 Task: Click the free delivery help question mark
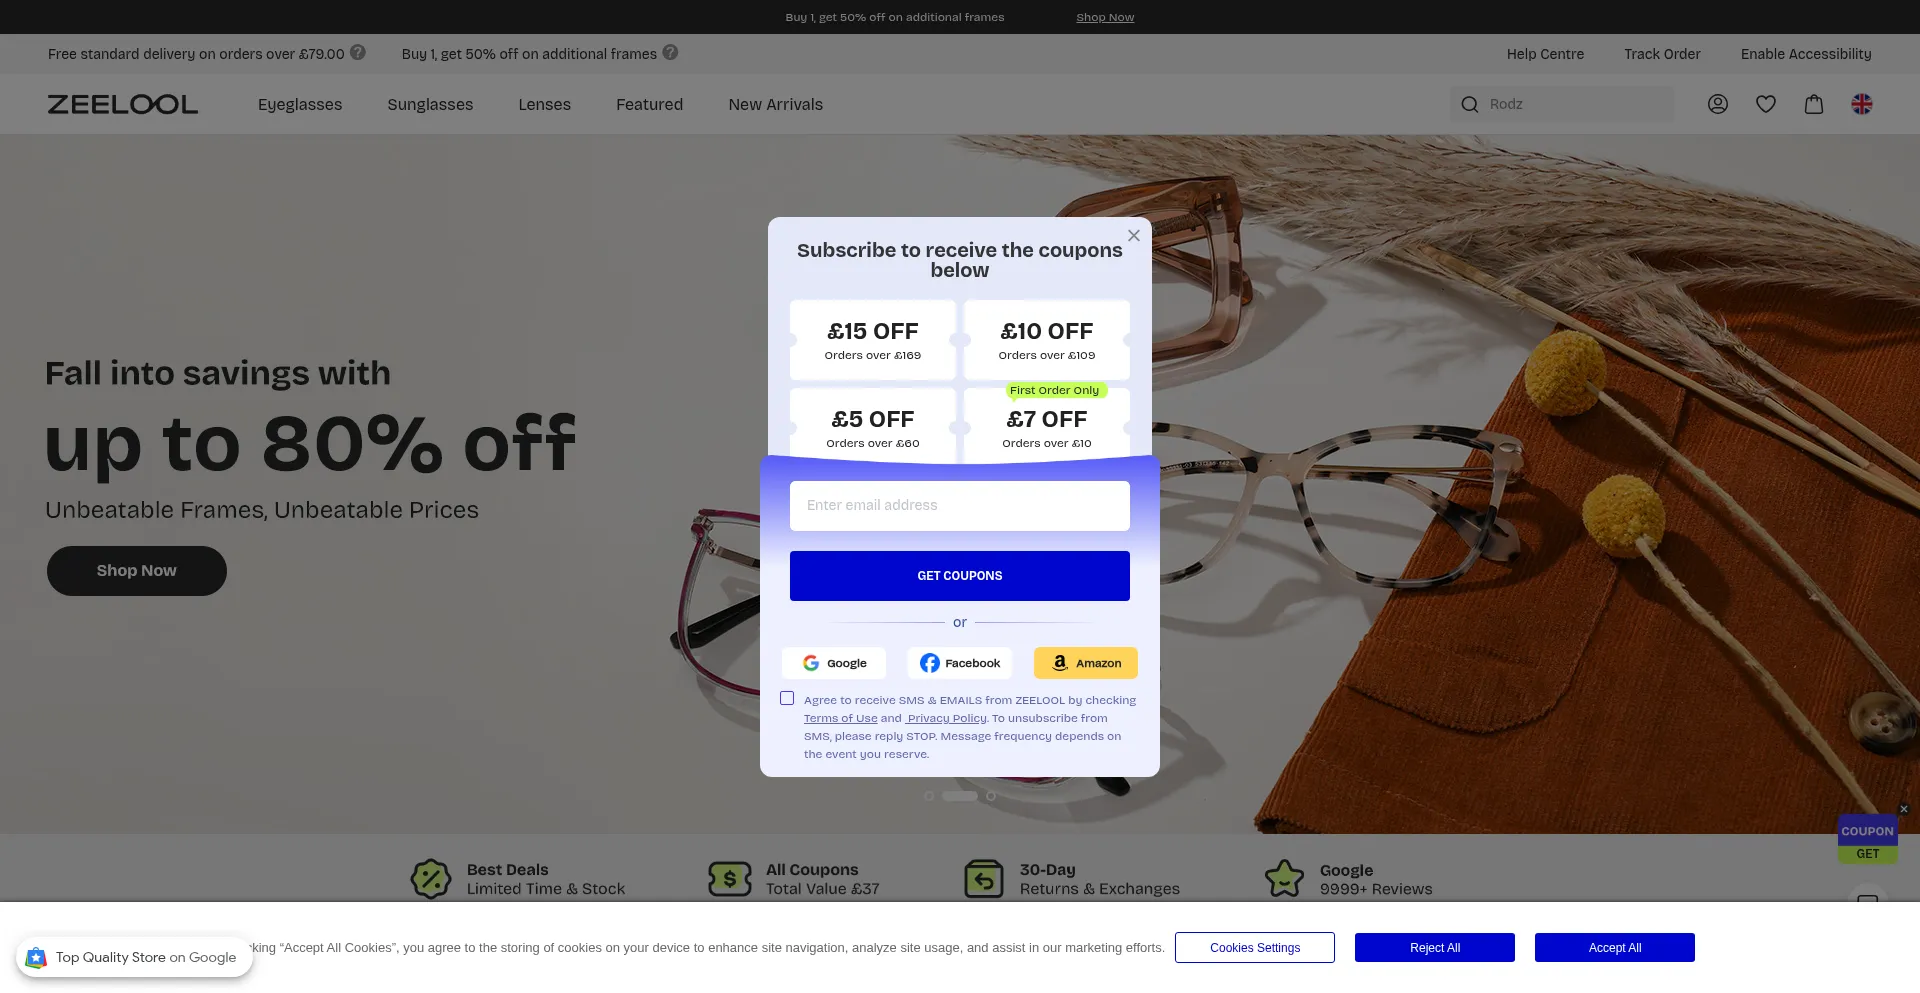(x=357, y=53)
